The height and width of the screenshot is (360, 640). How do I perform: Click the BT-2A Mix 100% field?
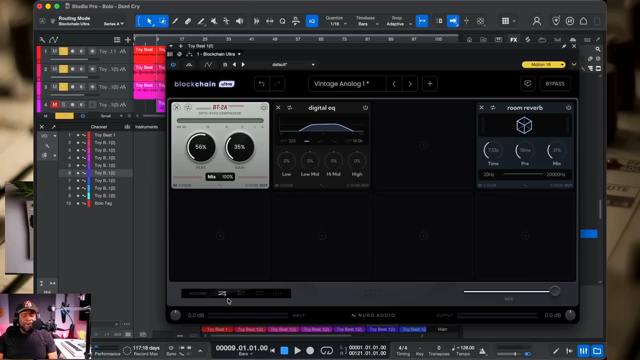tap(220, 177)
